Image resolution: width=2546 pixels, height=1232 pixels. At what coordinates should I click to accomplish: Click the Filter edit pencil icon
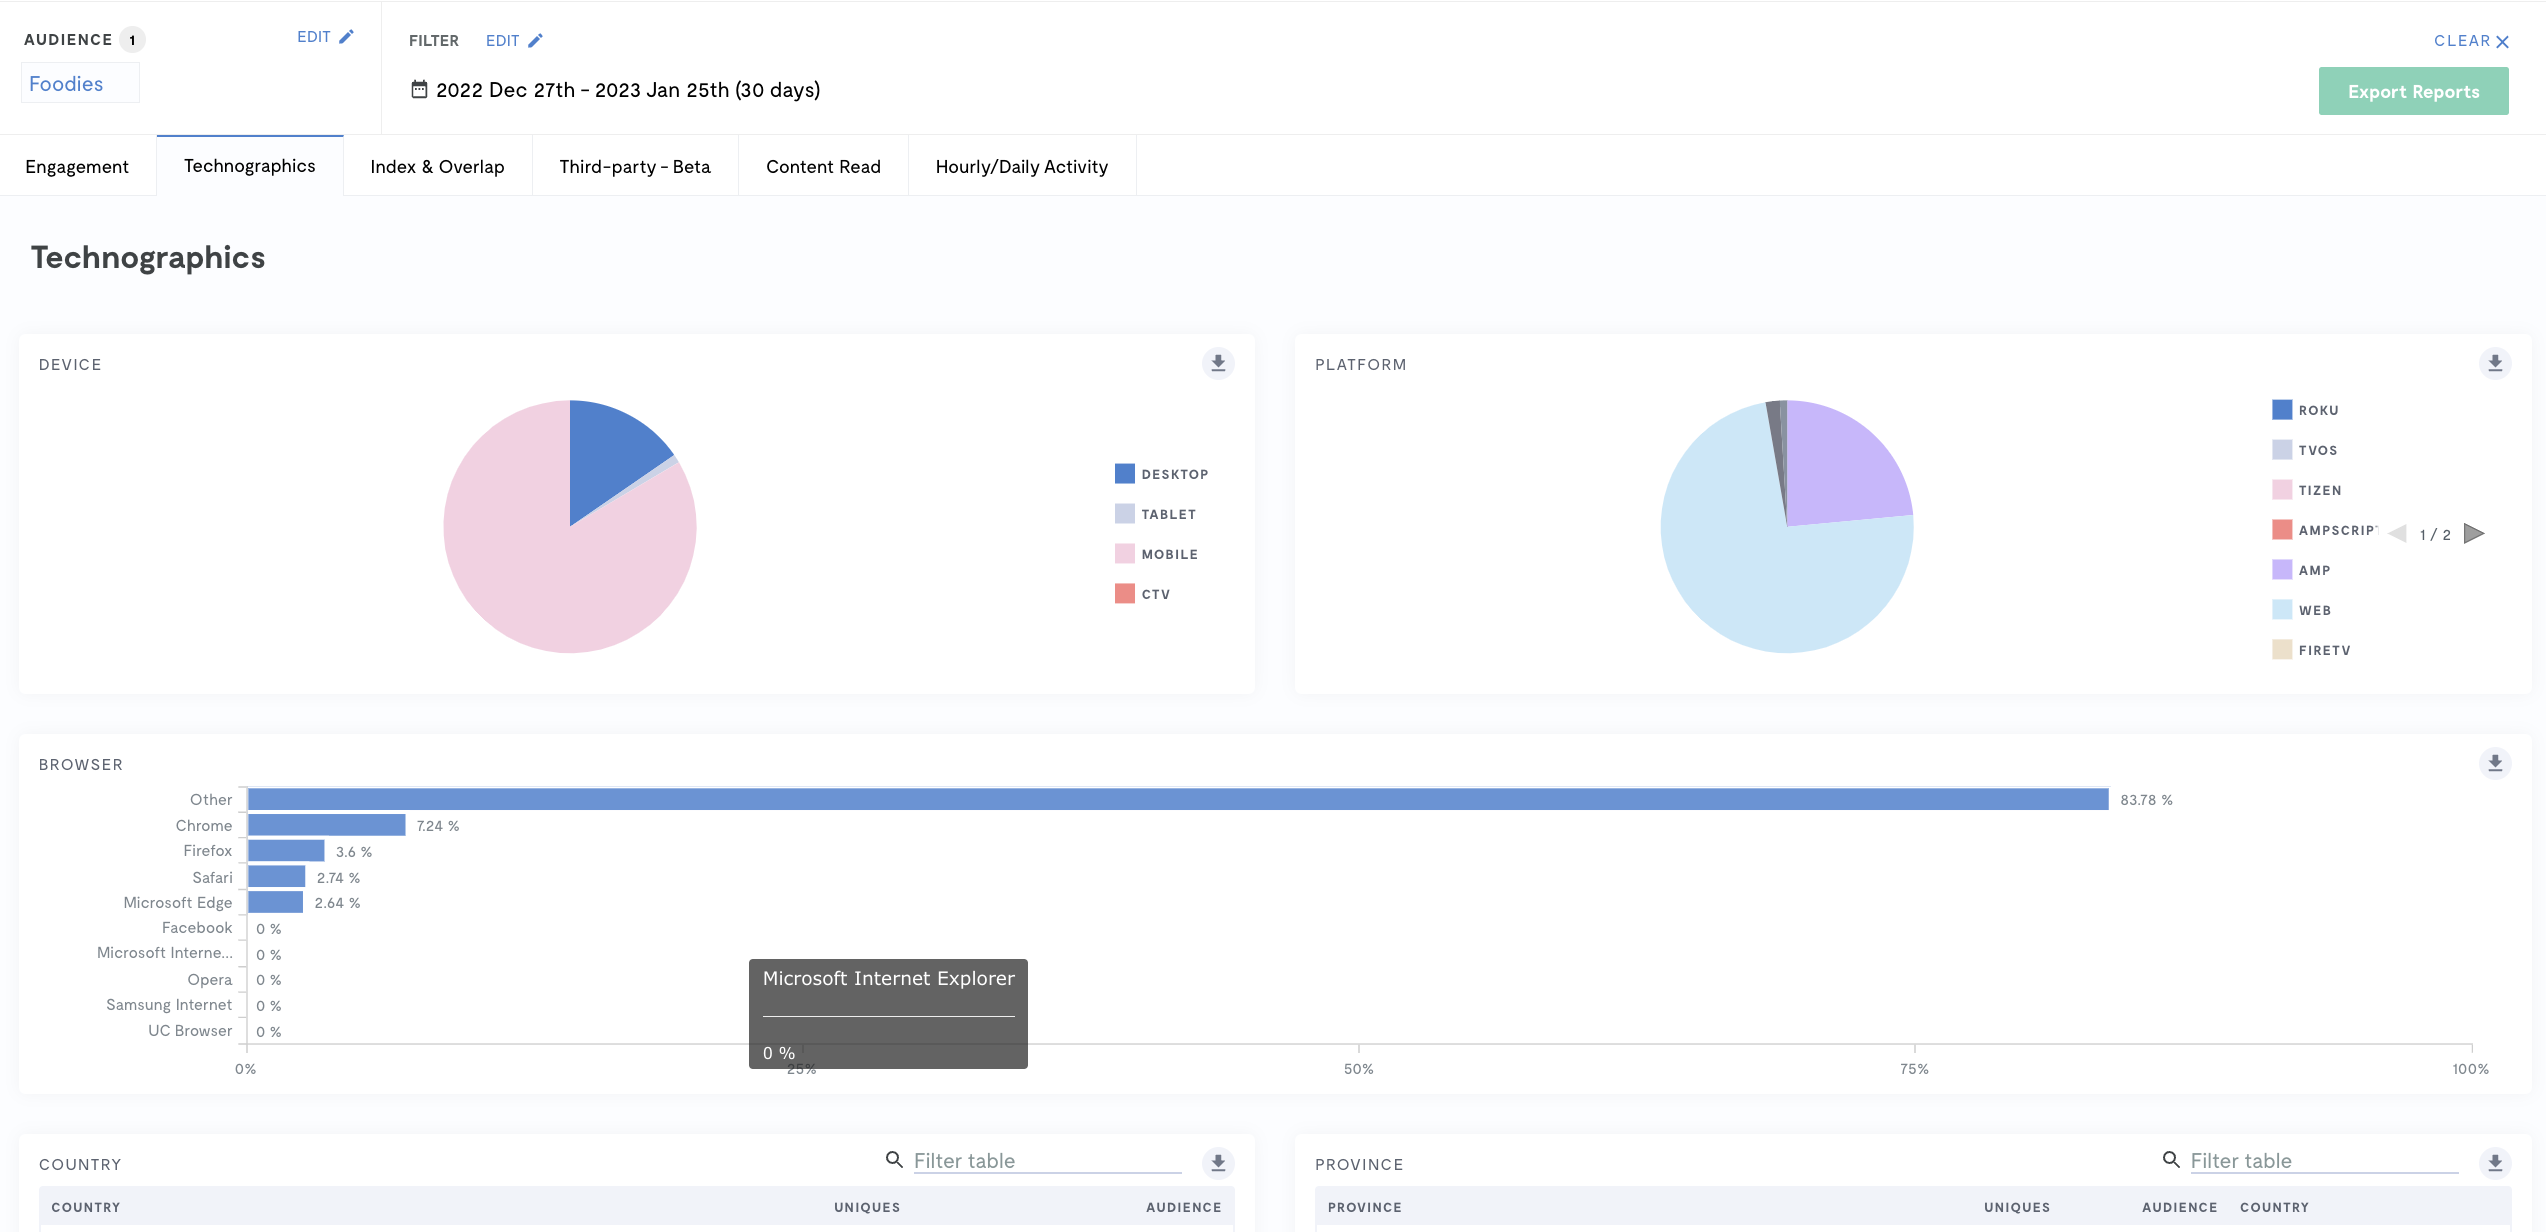point(535,41)
